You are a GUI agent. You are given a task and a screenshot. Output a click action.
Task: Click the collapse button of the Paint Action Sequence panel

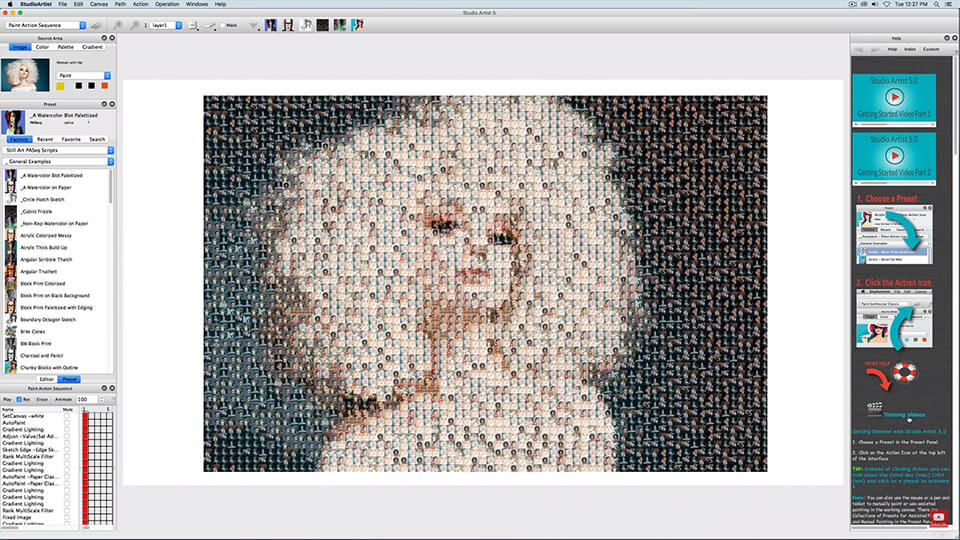(104, 388)
